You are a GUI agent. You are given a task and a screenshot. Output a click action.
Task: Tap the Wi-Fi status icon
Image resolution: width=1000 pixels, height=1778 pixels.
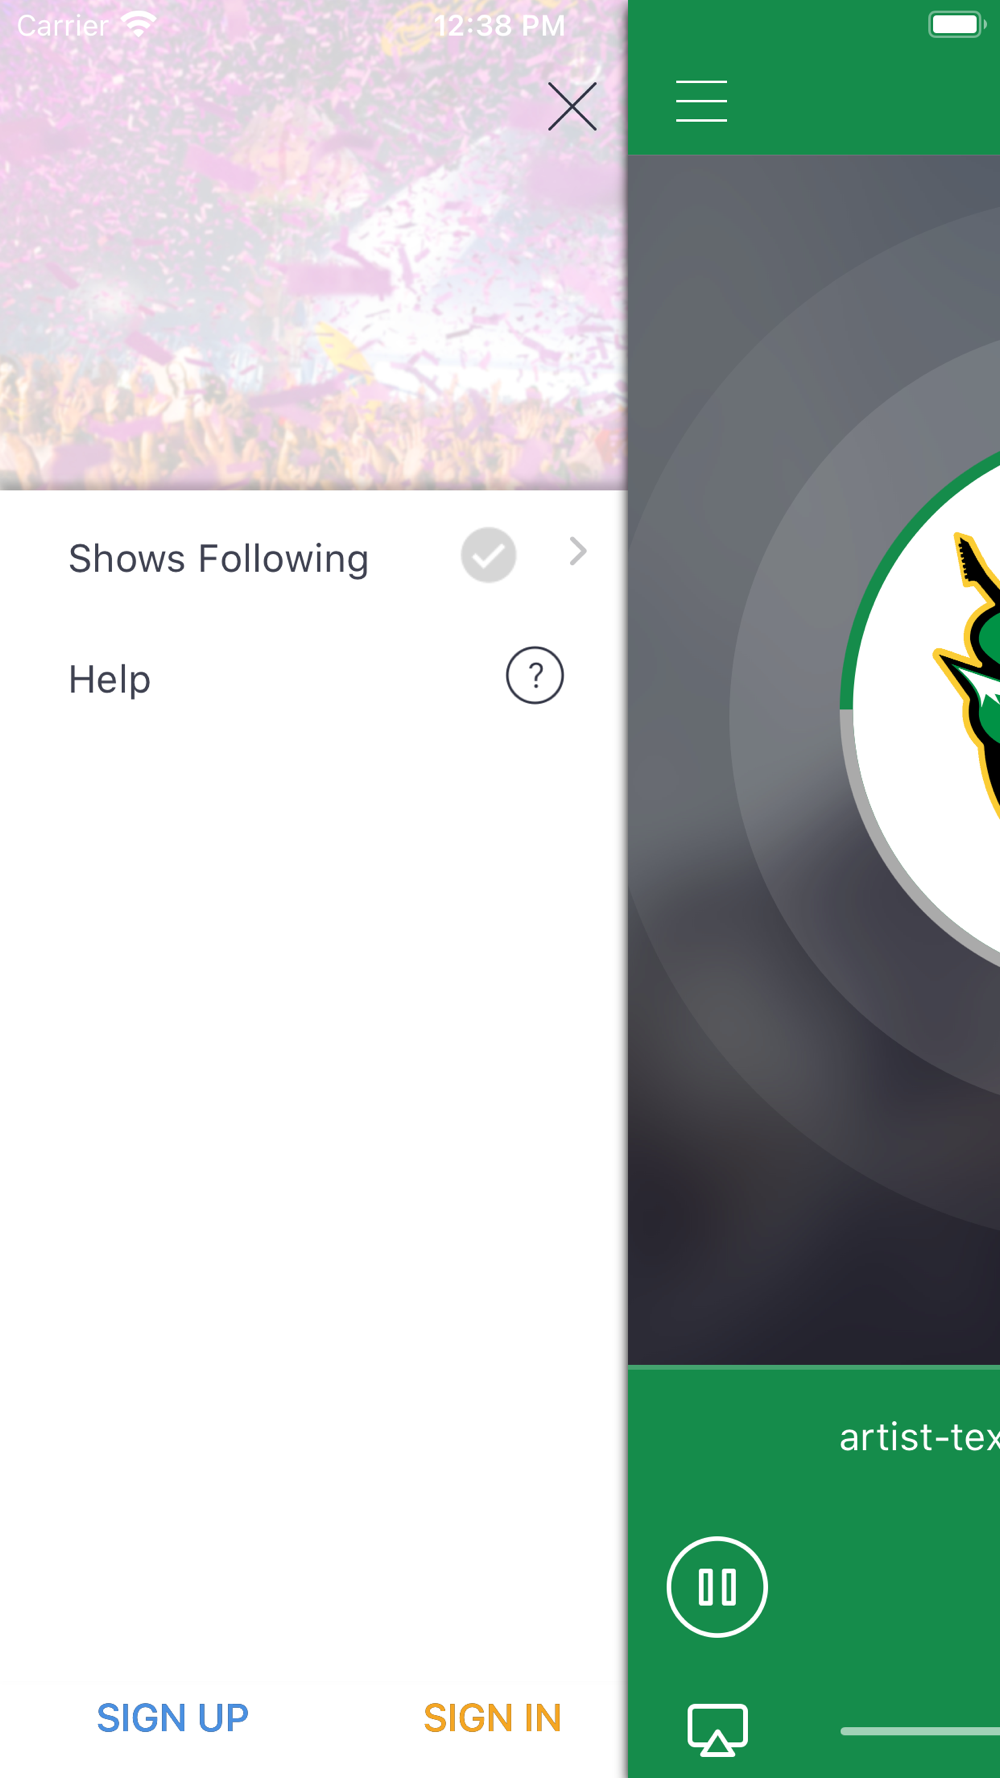click(x=139, y=24)
